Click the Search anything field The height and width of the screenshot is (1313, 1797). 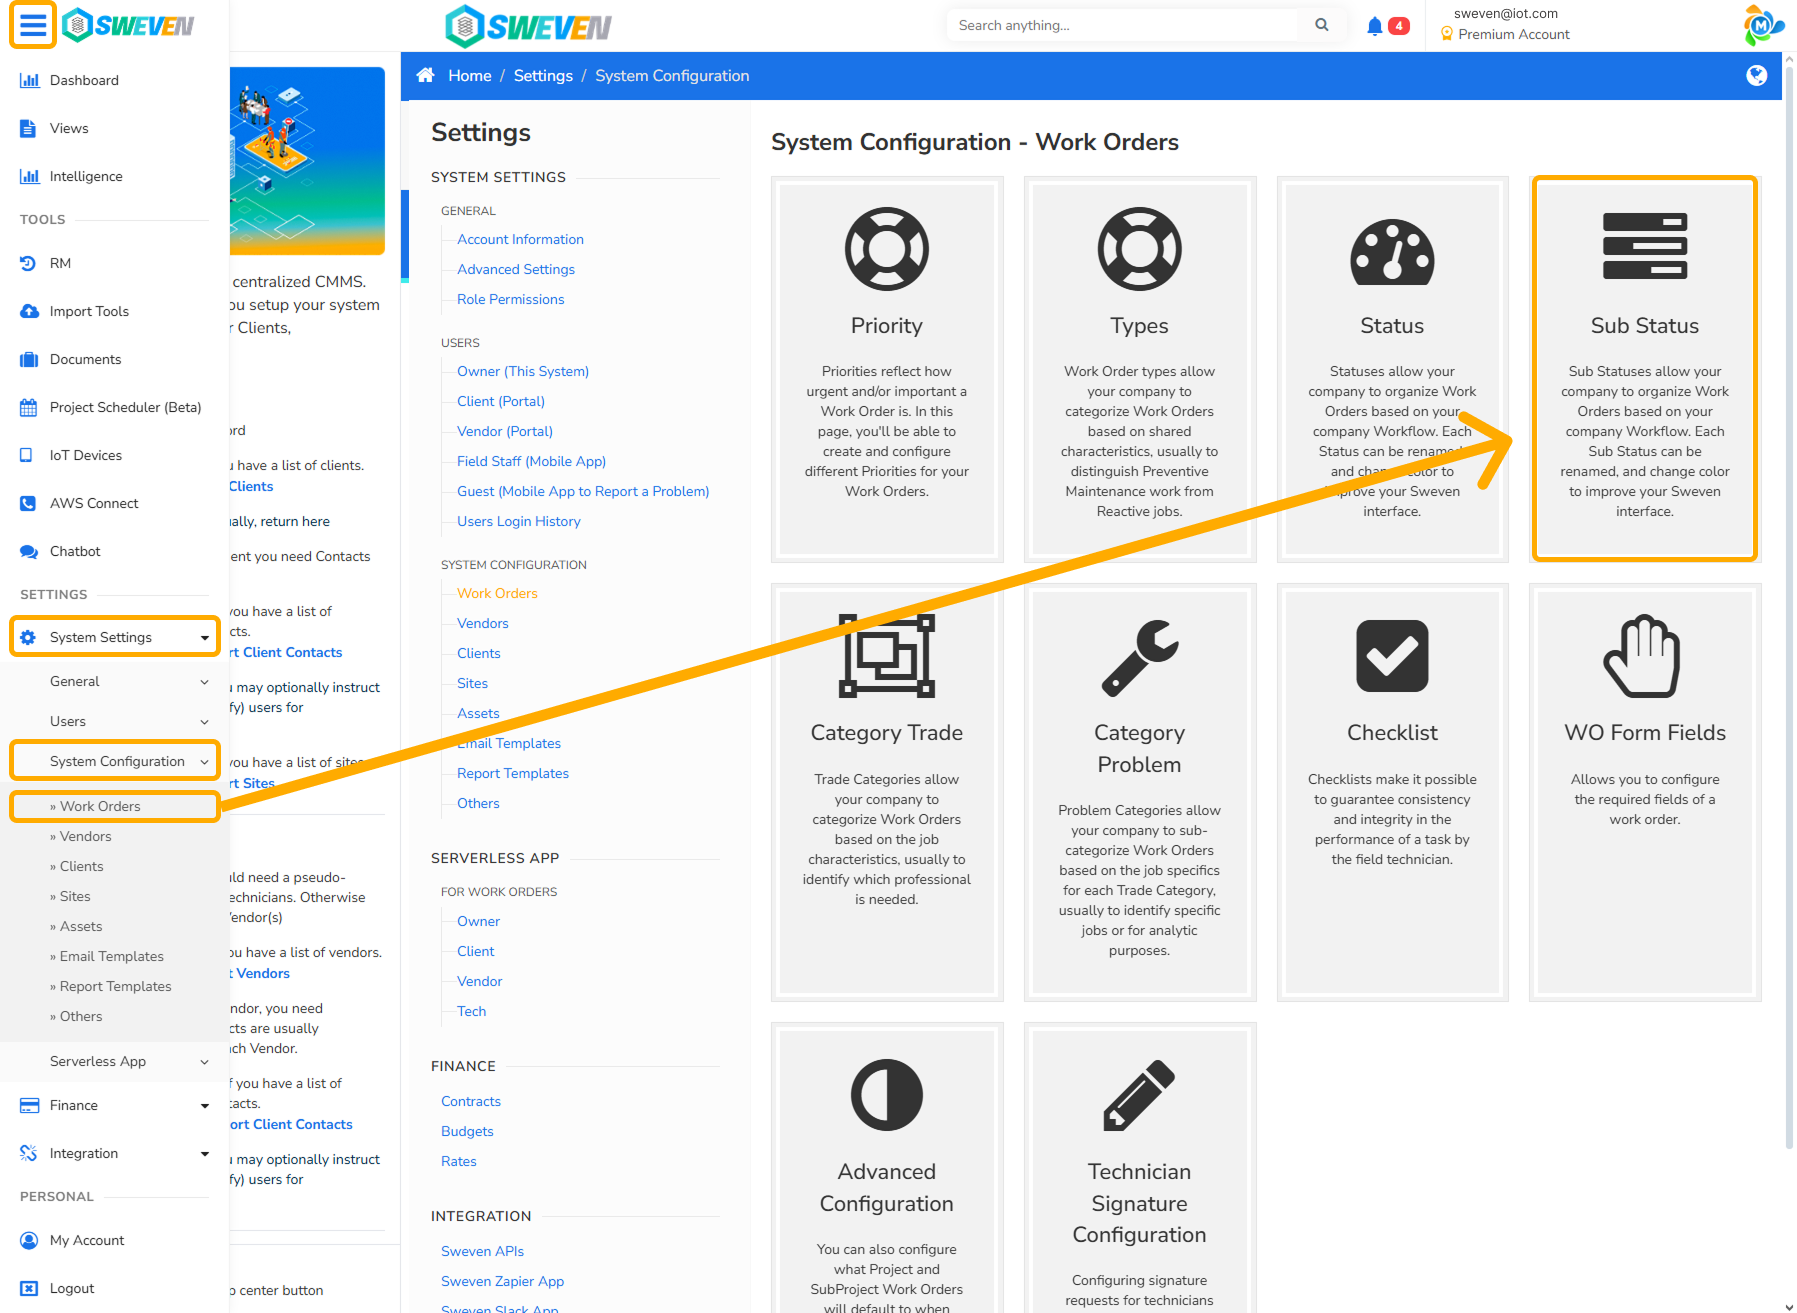[1122, 25]
